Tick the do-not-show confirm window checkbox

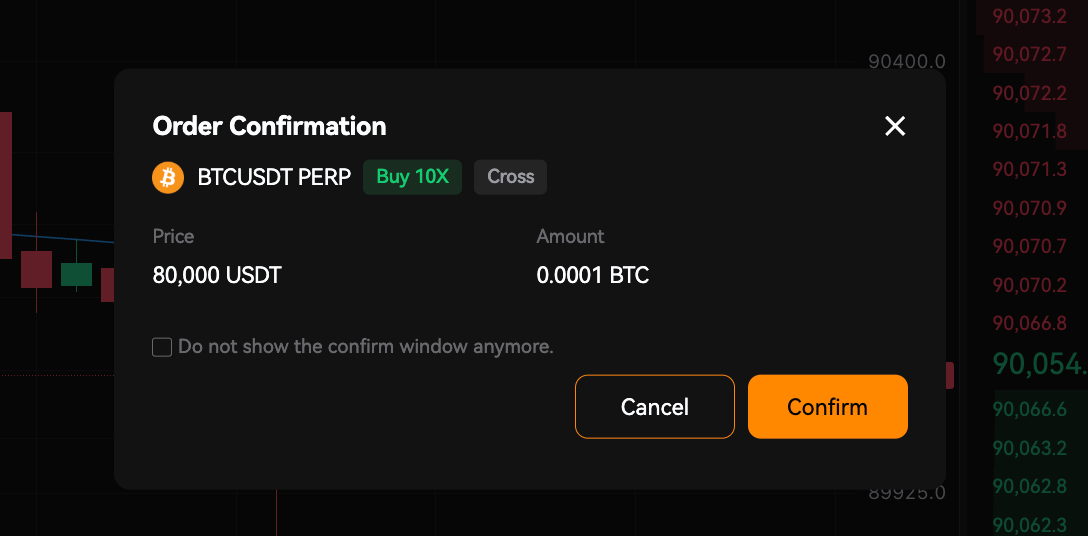tap(162, 347)
